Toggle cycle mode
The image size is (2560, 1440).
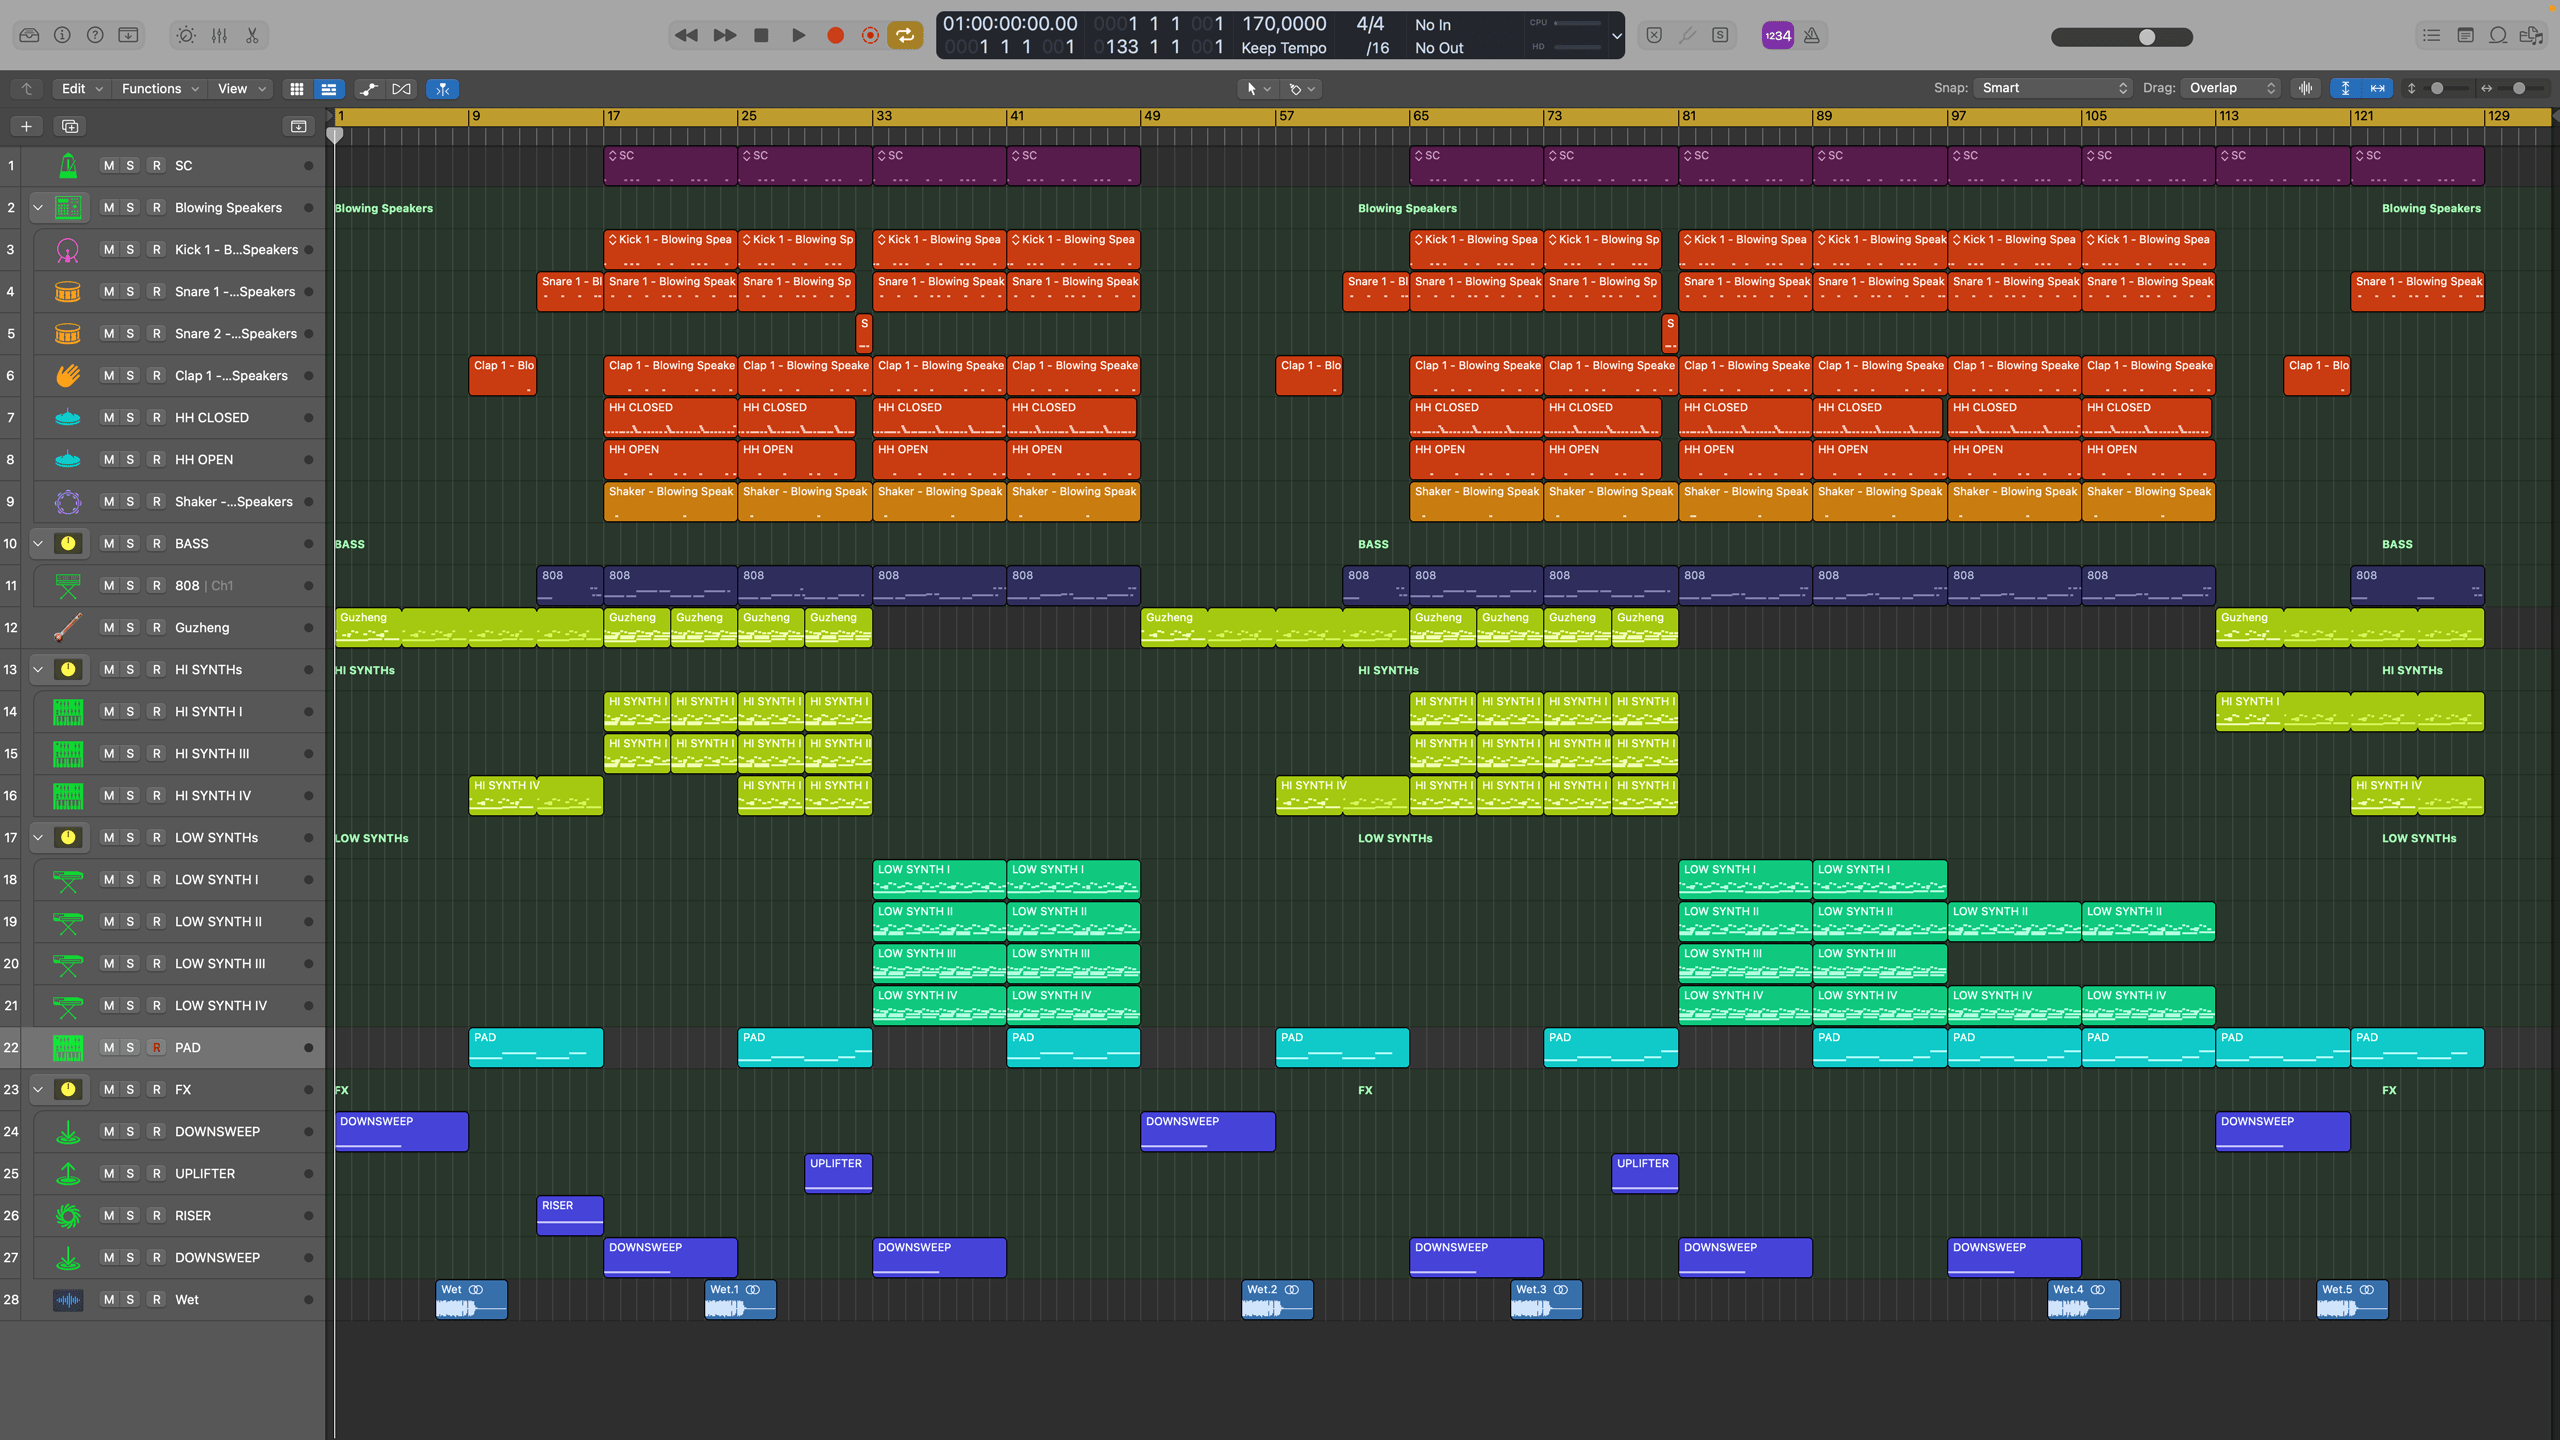(905, 35)
